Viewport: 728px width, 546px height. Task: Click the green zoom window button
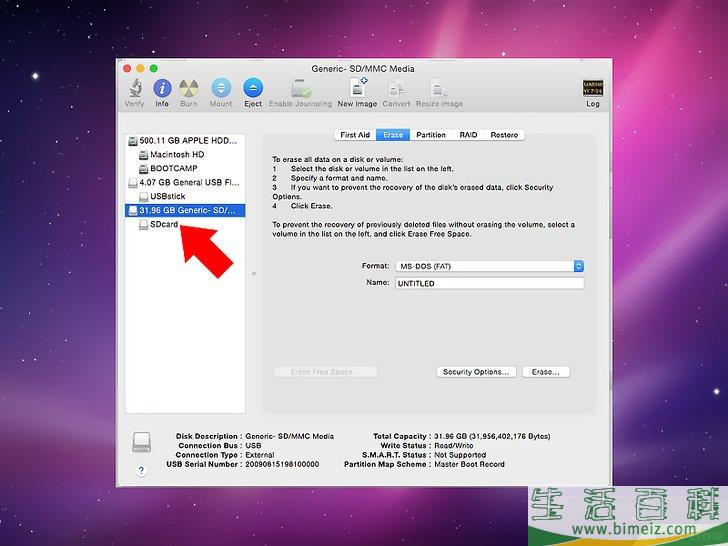pos(154,69)
